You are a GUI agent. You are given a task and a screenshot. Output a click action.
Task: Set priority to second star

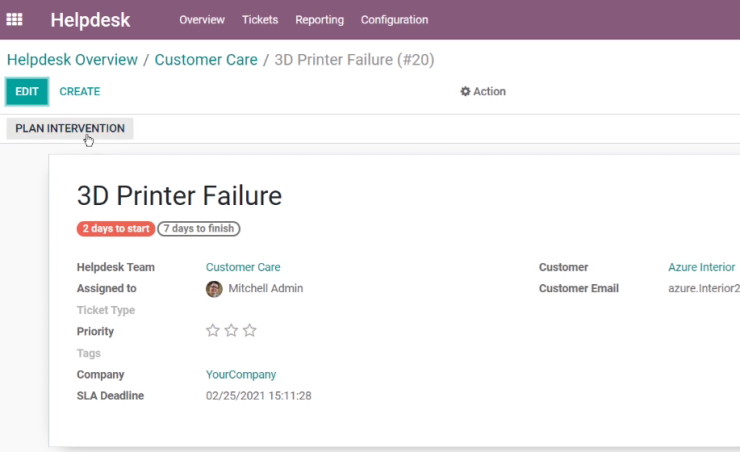point(231,330)
